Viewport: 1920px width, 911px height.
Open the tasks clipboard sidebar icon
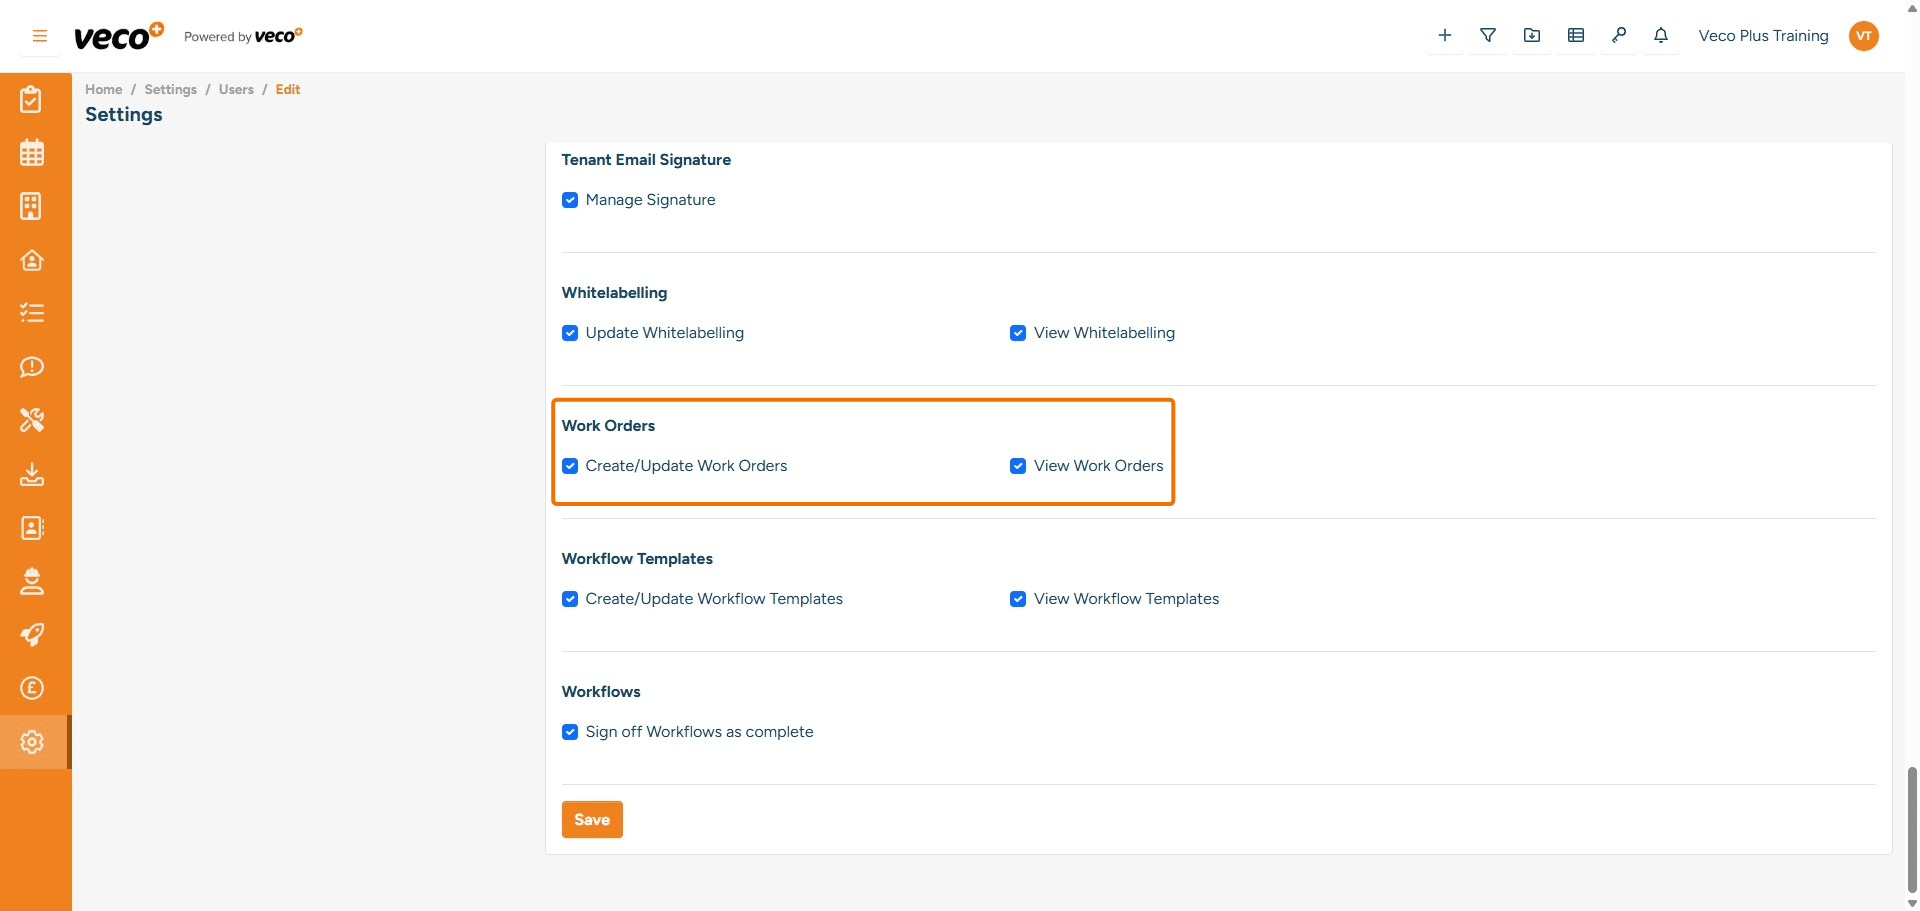point(32,99)
